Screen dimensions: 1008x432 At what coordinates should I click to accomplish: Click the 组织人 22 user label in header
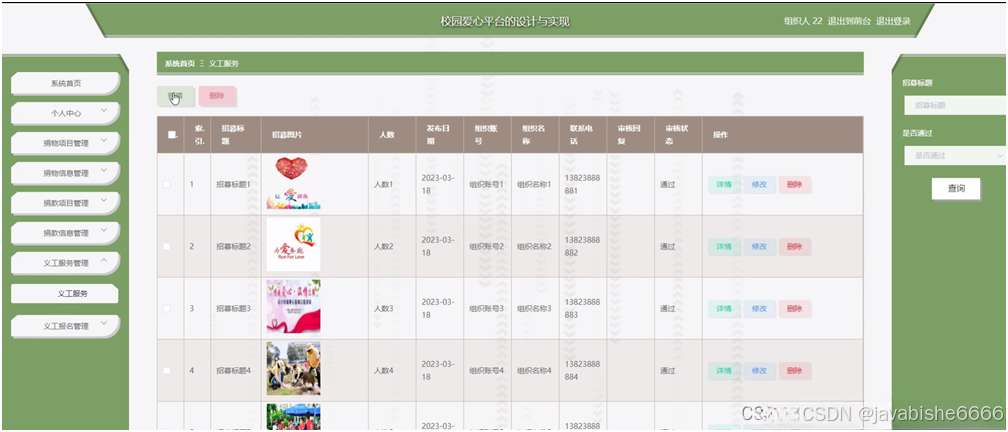(803, 21)
